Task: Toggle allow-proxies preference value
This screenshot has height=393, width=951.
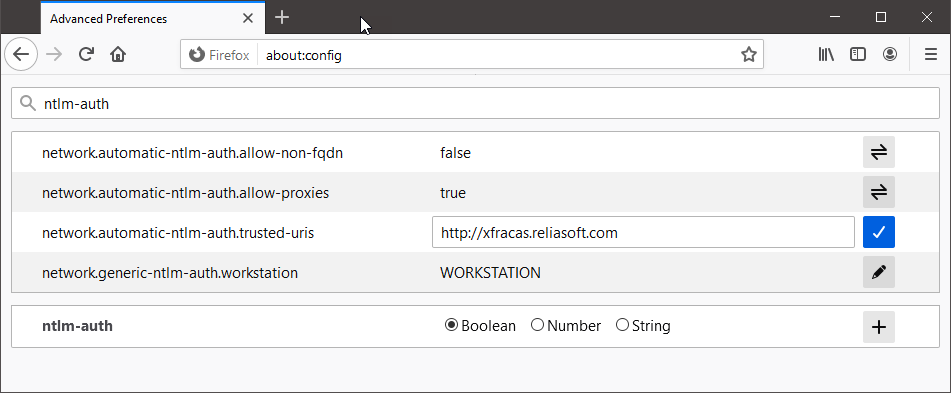Action: (879, 192)
